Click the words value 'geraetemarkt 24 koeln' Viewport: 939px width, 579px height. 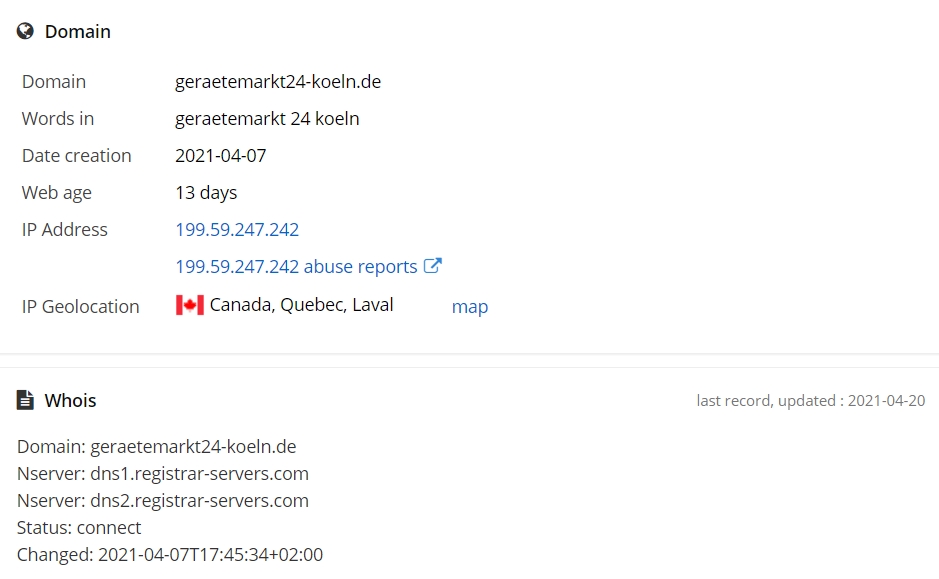(x=267, y=119)
